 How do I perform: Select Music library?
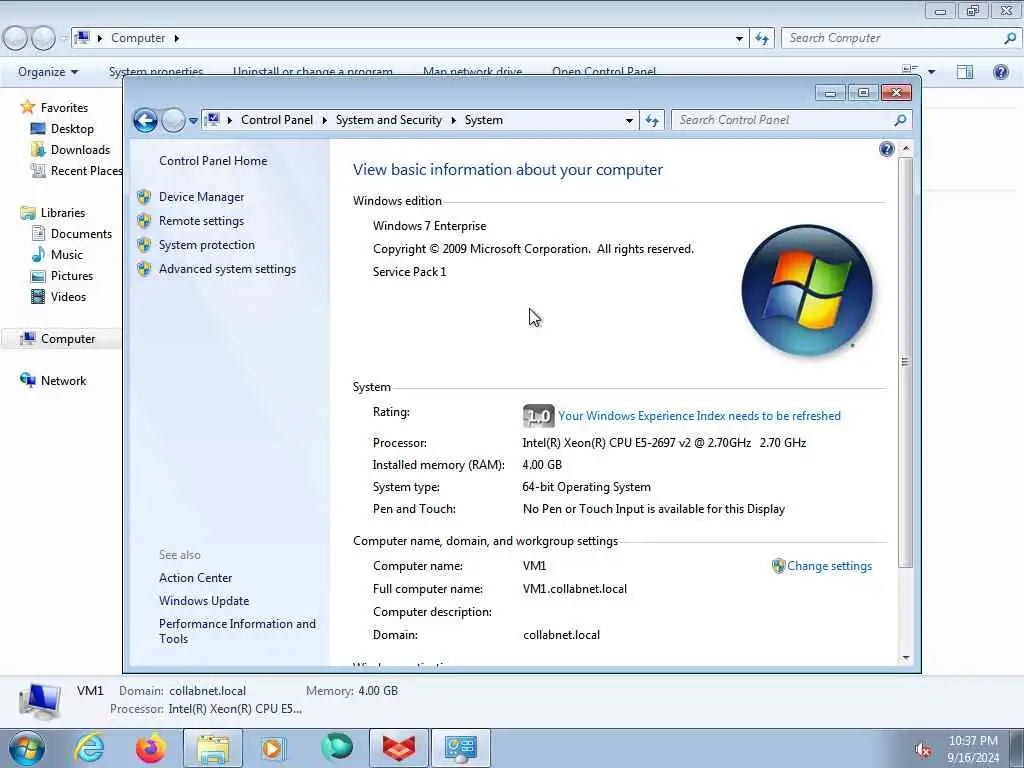pyautogui.click(x=67, y=255)
